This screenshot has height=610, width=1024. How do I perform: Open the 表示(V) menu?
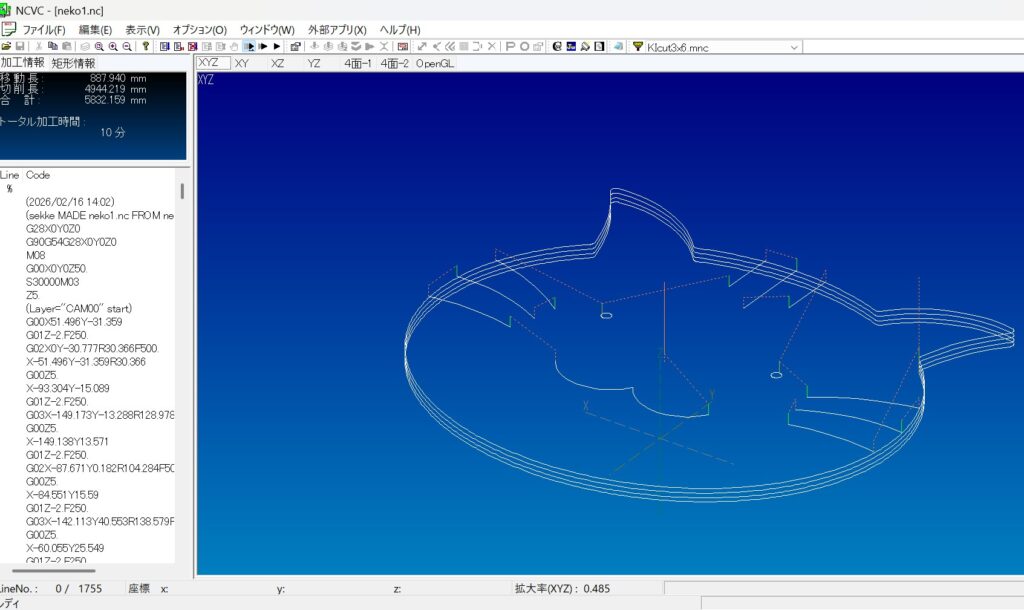(x=142, y=29)
